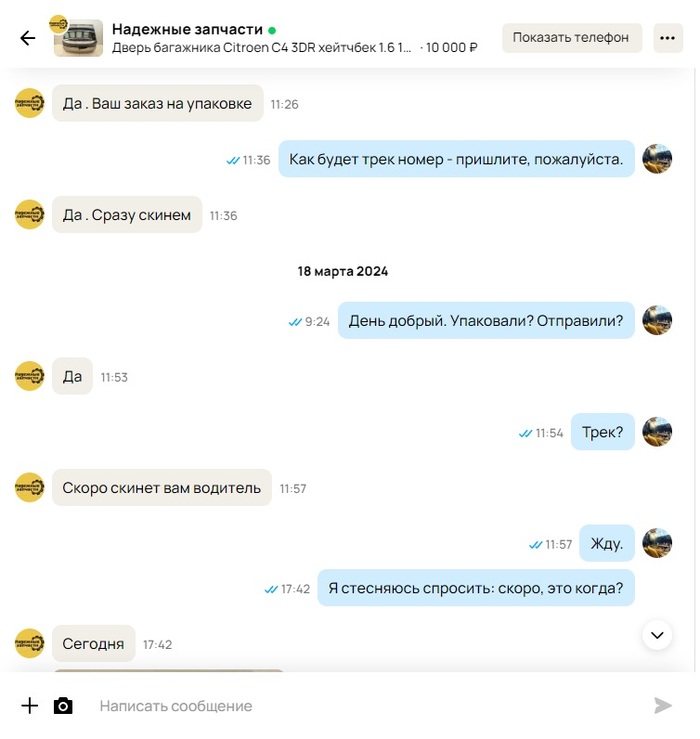This screenshot has height=739, width=700.
Task: Open the three-dots more options menu
Action: coord(667,38)
